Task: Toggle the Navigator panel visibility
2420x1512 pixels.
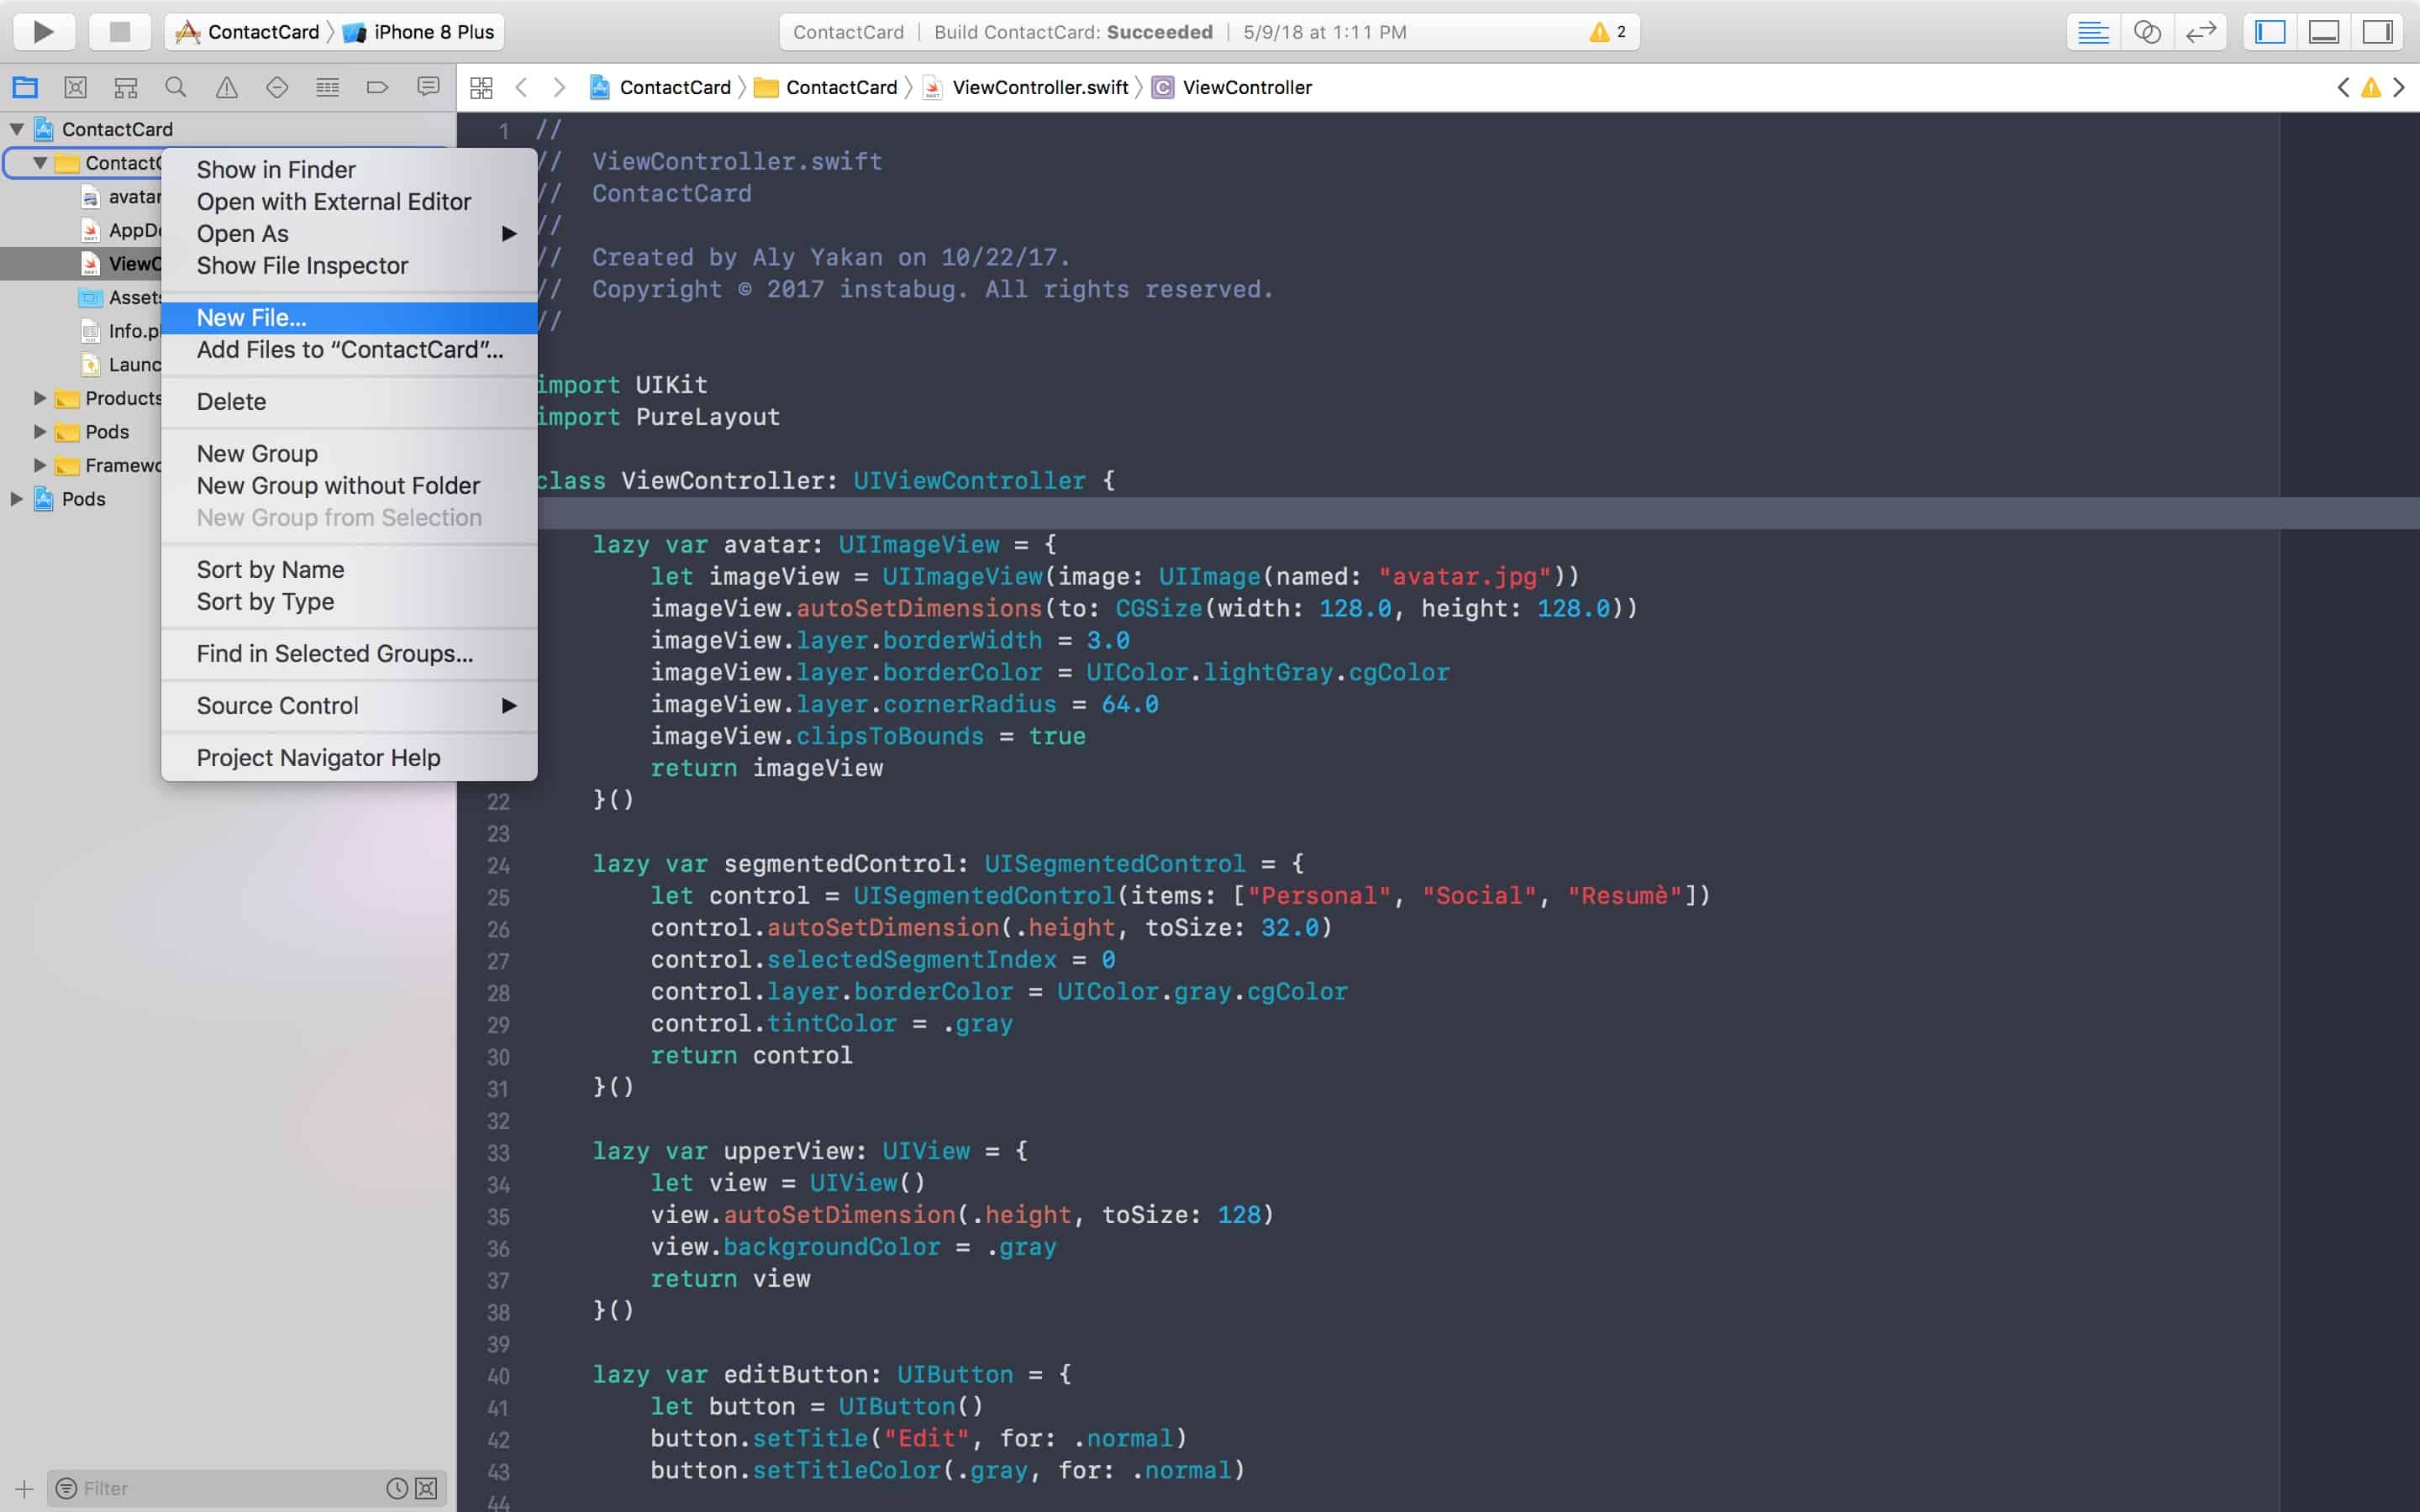Action: [x=2270, y=32]
